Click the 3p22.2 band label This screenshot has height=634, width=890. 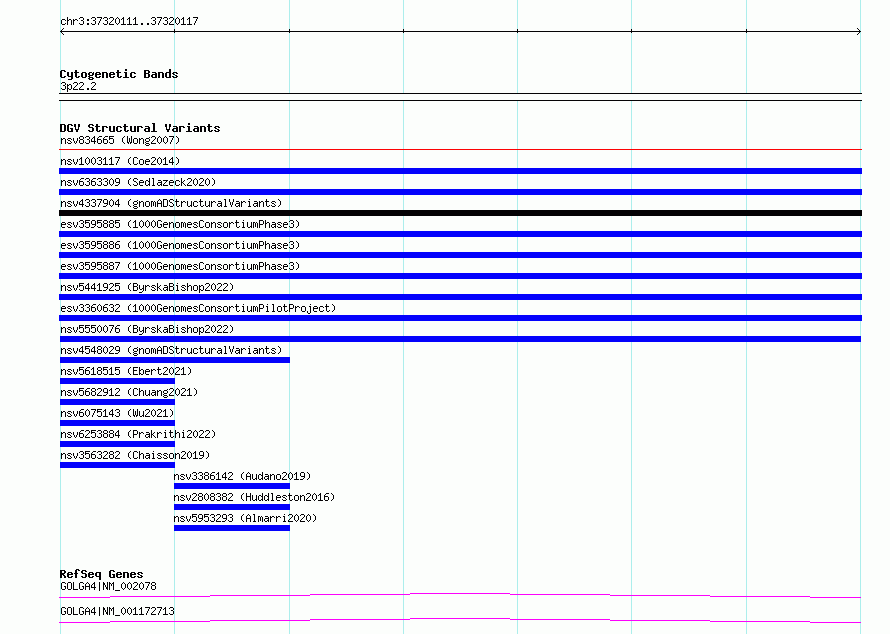pyautogui.click(x=78, y=86)
